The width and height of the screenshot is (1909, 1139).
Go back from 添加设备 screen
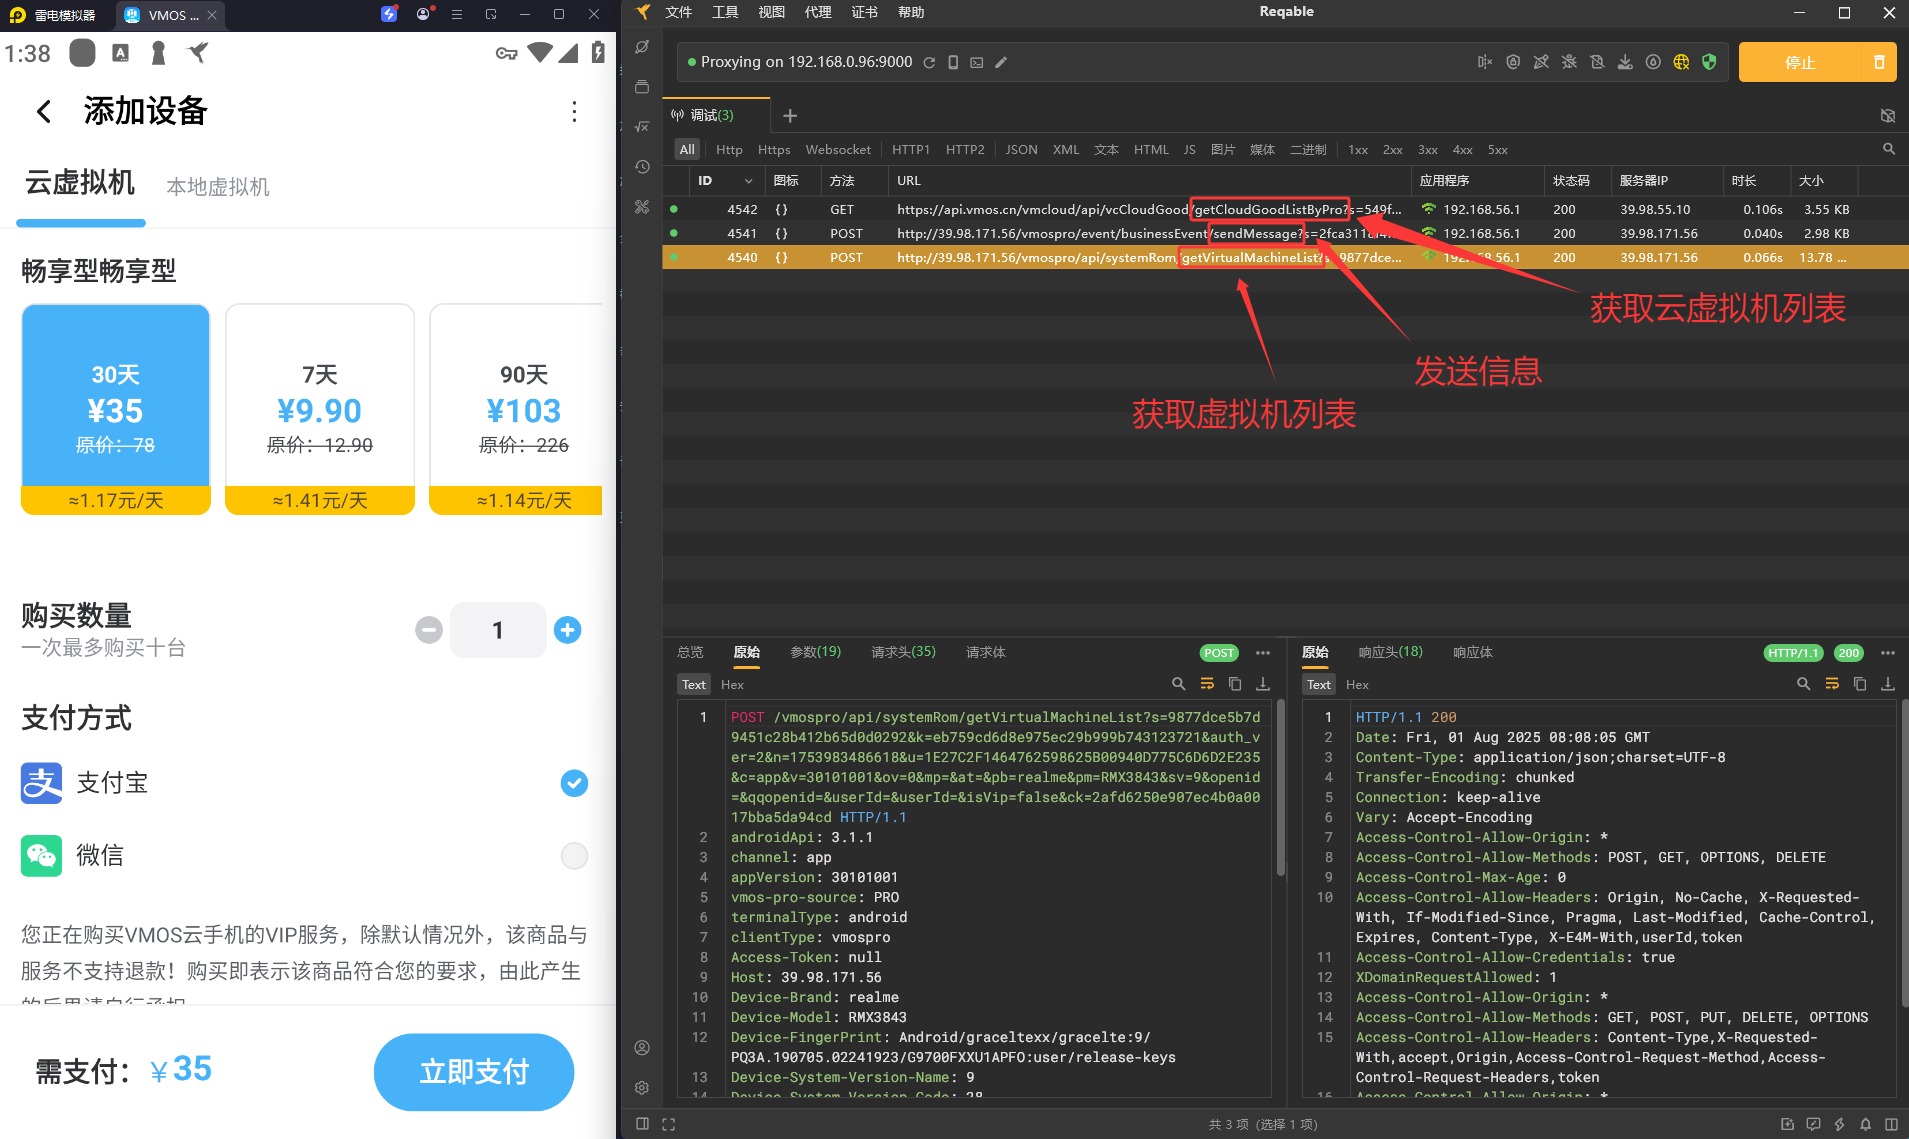click(x=44, y=111)
